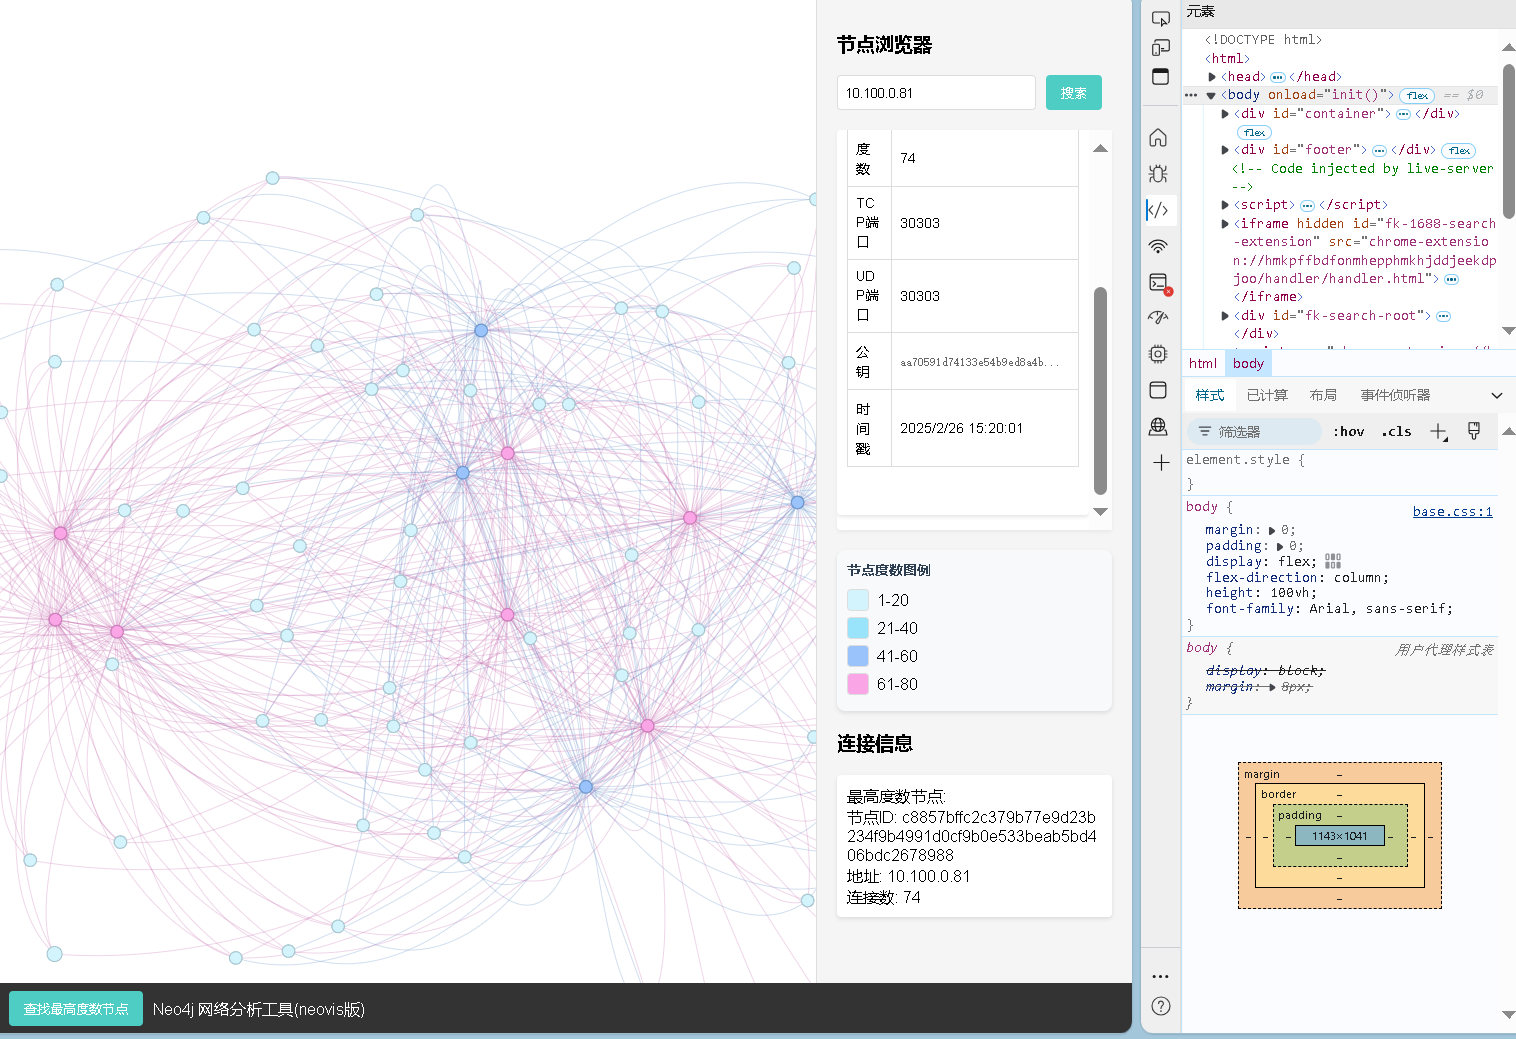Toggle .cls element classes panel

point(1396,432)
